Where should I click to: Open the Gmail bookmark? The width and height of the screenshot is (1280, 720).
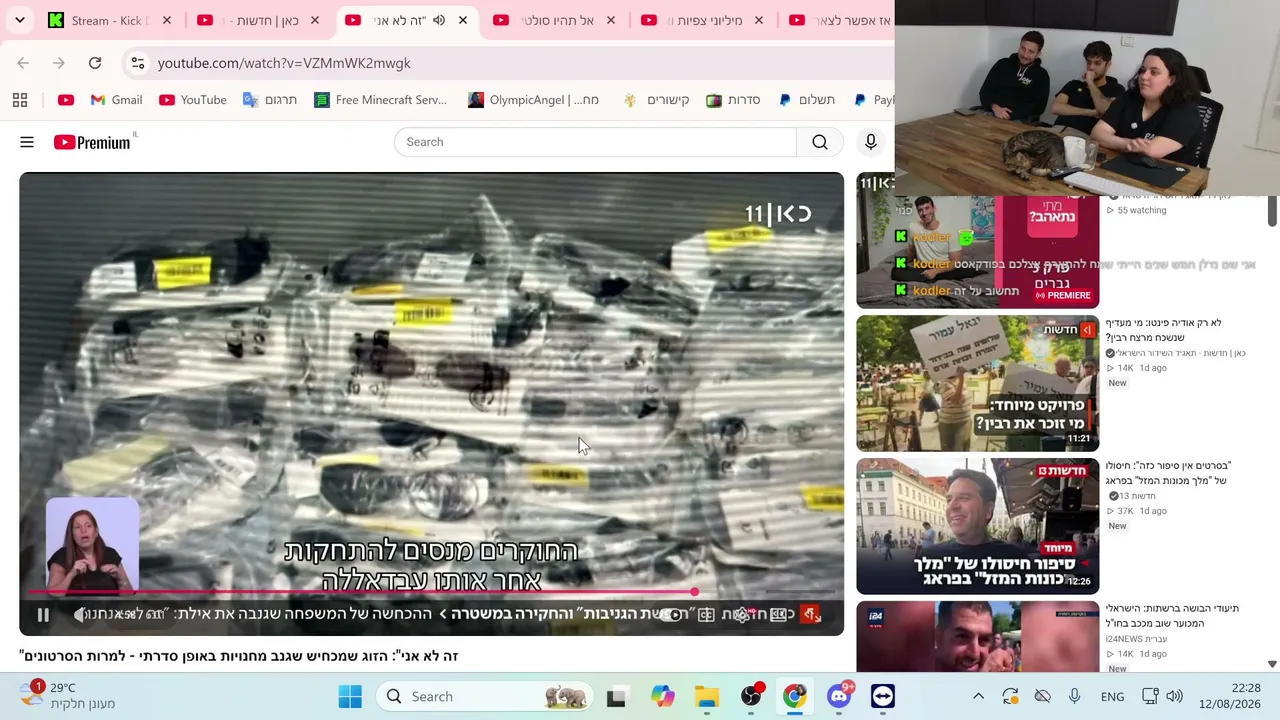116,100
